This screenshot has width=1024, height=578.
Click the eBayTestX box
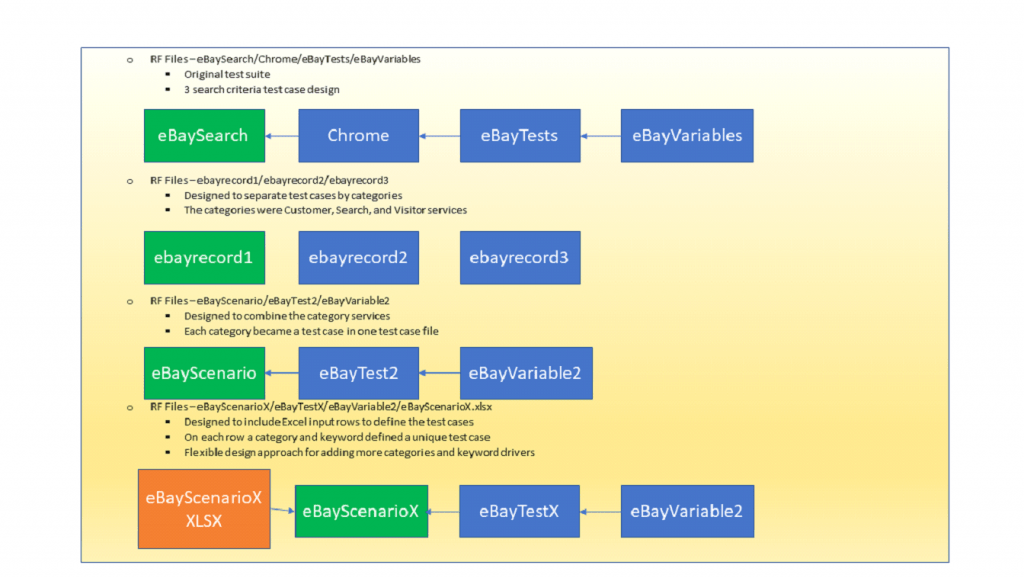click(x=519, y=511)
